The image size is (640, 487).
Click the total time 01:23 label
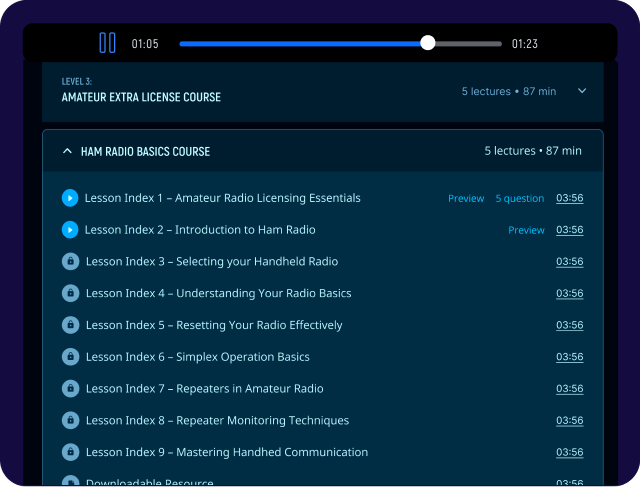pyautogui.click(x=524, y=44)
